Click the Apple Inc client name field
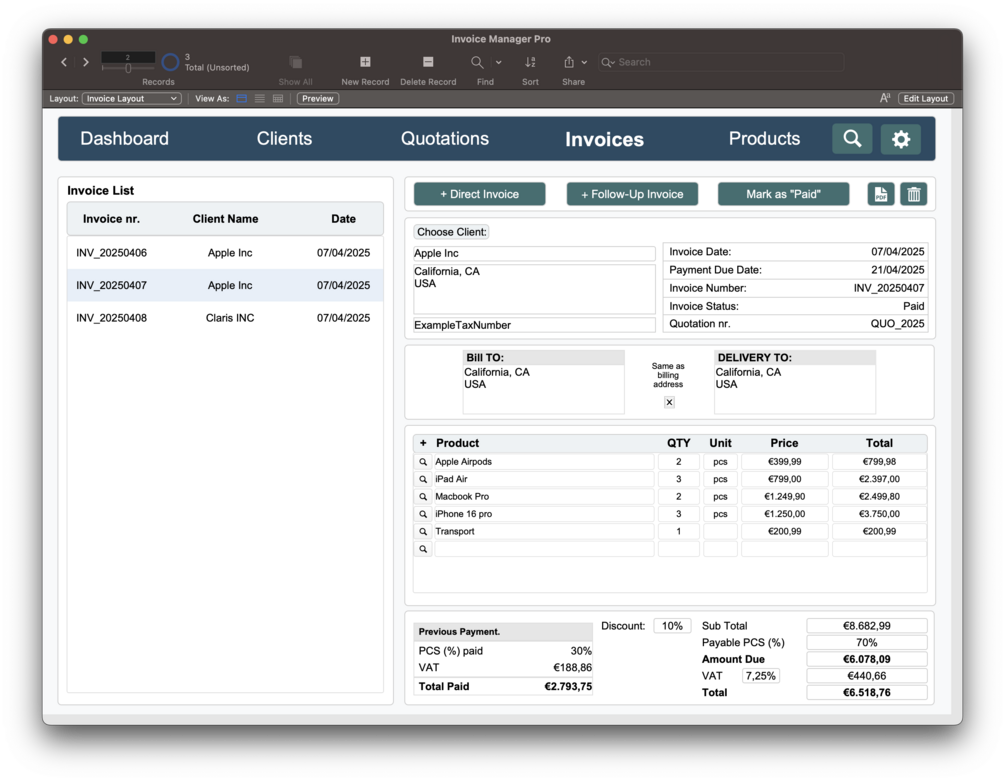The width and height of the screenshot is (1005, 781). pyautogui.click(x=534, y=253)
